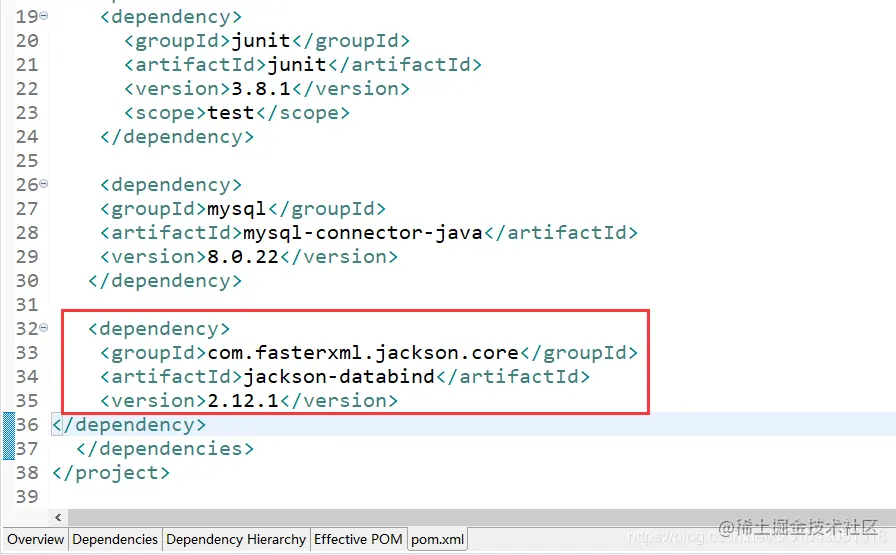Open the Overview tab
Image resolution: width=896 pixels, height=555 pixels.
(x=35, y=539)
